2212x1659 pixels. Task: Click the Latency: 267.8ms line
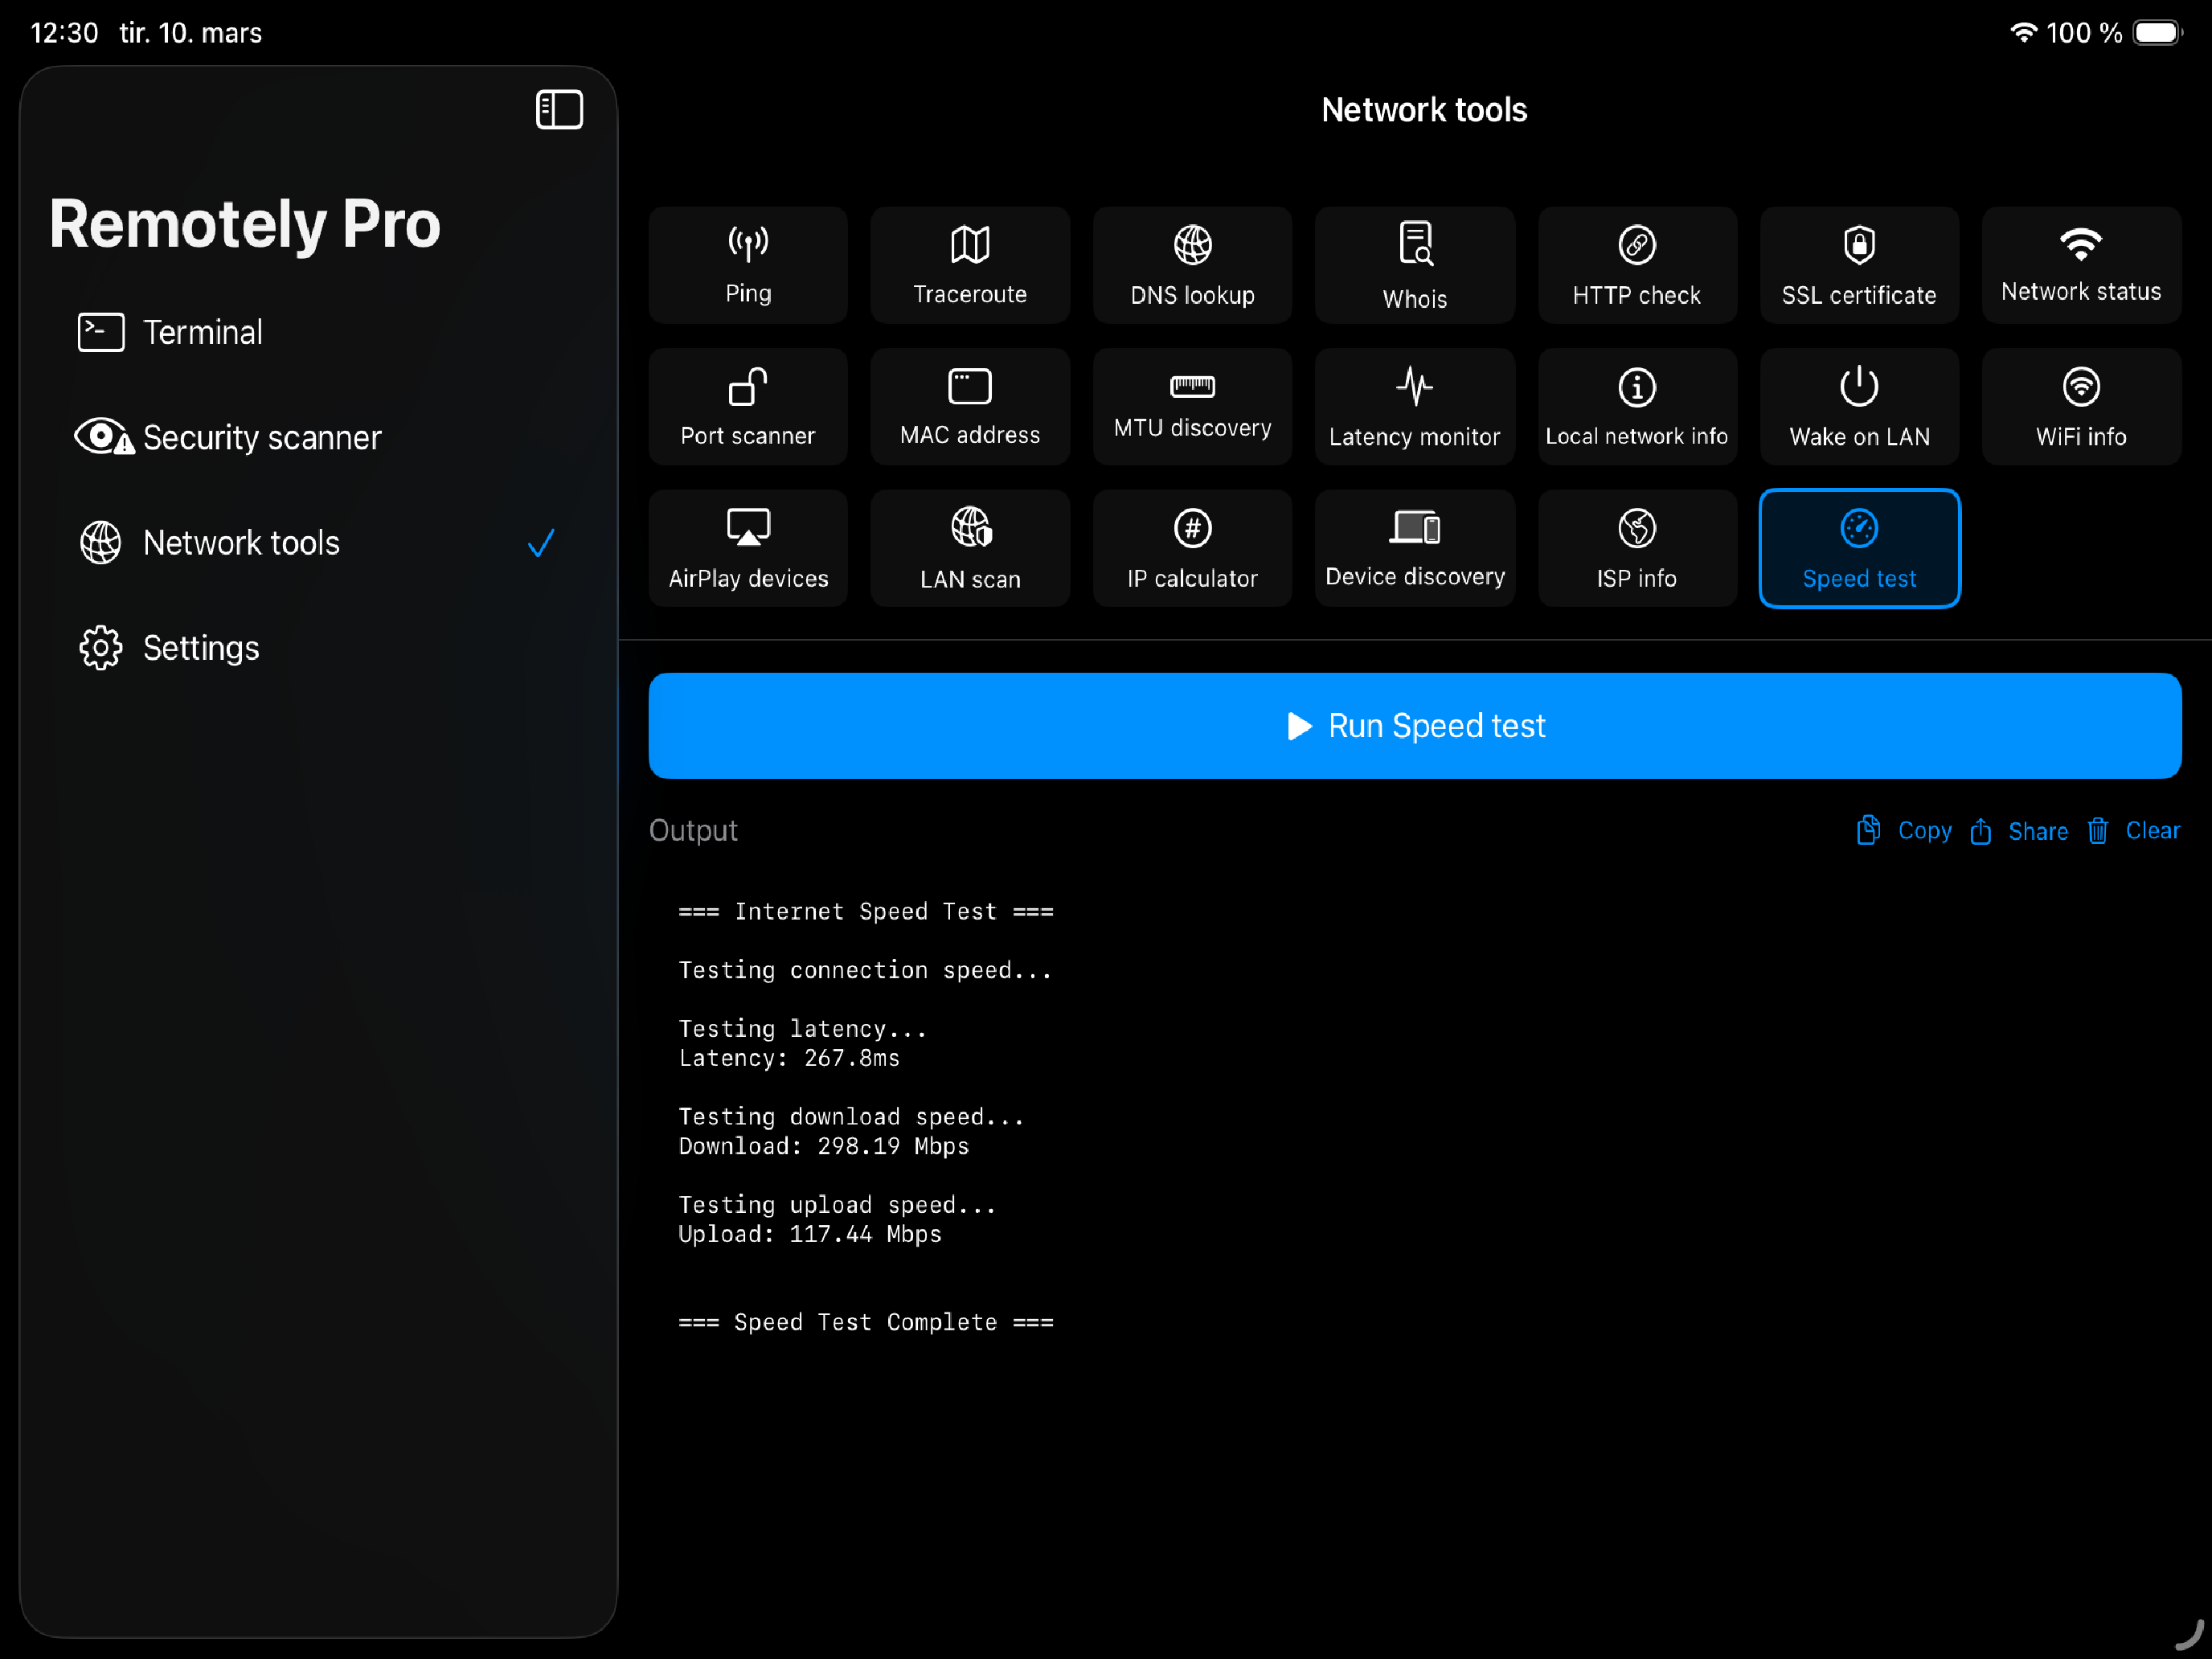click(x=789, y=1058)
